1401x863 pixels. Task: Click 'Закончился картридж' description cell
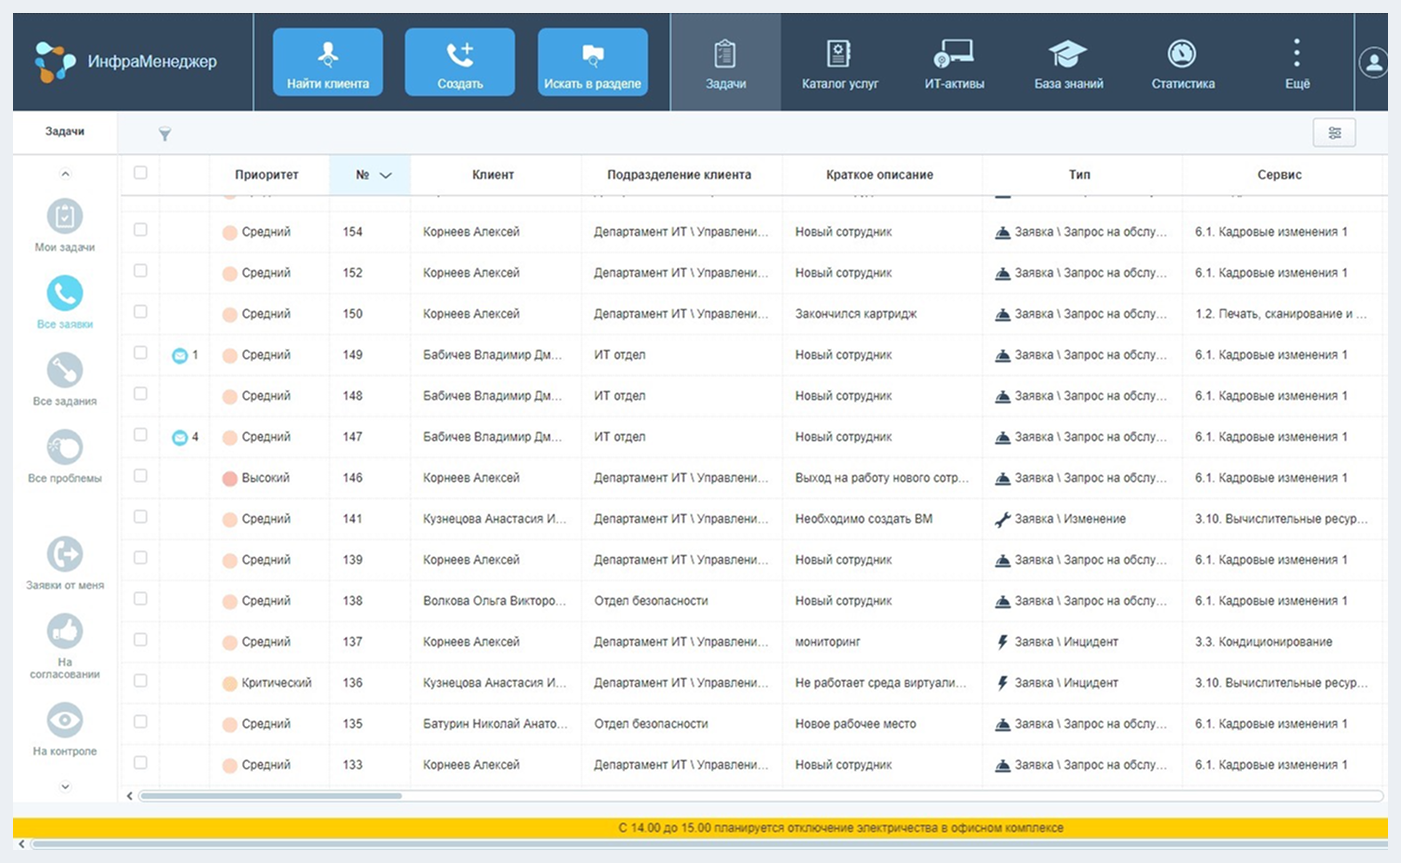click(x=882, y=314)
